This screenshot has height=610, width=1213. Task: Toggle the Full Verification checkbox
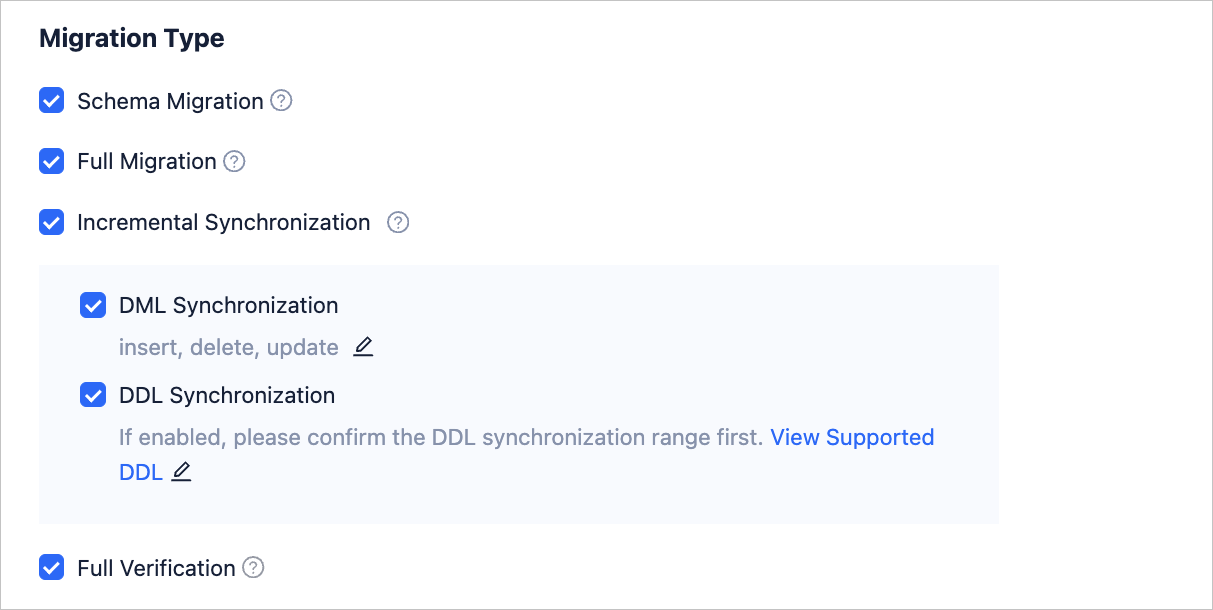pos(52,568)
